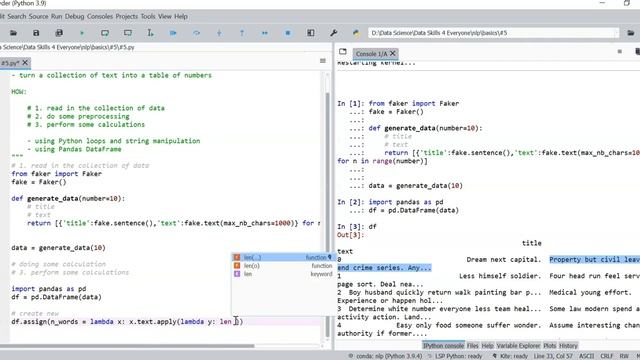Stop debugging with the blue square icon

pyautogui.click(x=288, y=33)
